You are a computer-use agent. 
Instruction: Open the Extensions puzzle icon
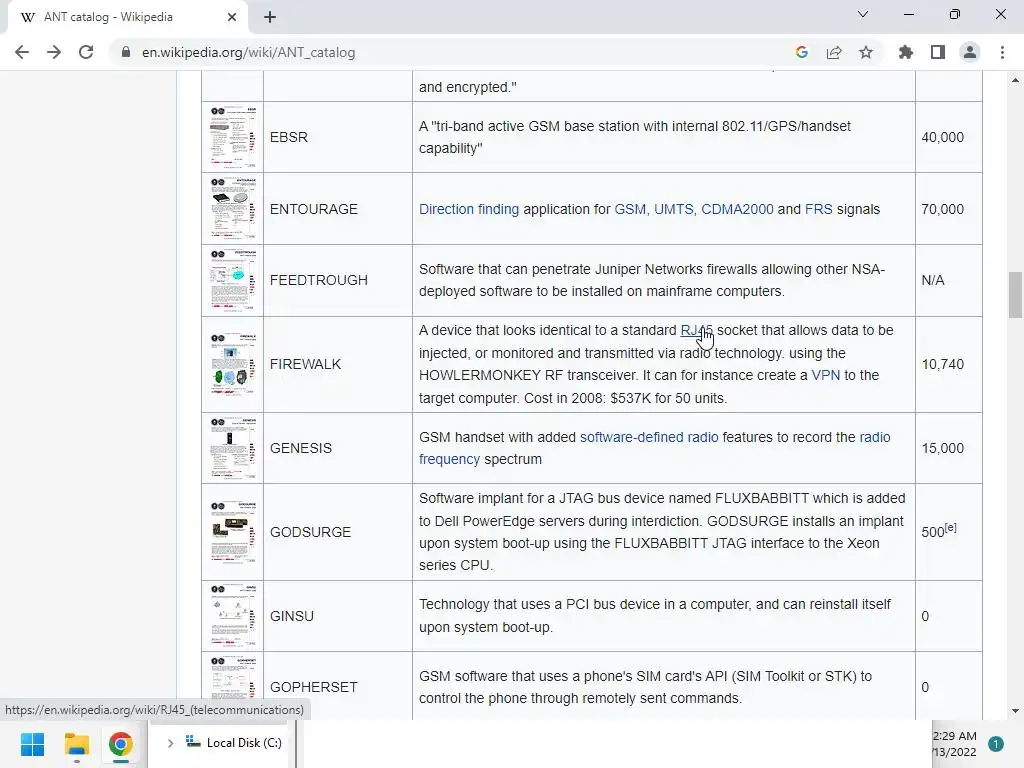click(906, 52)
